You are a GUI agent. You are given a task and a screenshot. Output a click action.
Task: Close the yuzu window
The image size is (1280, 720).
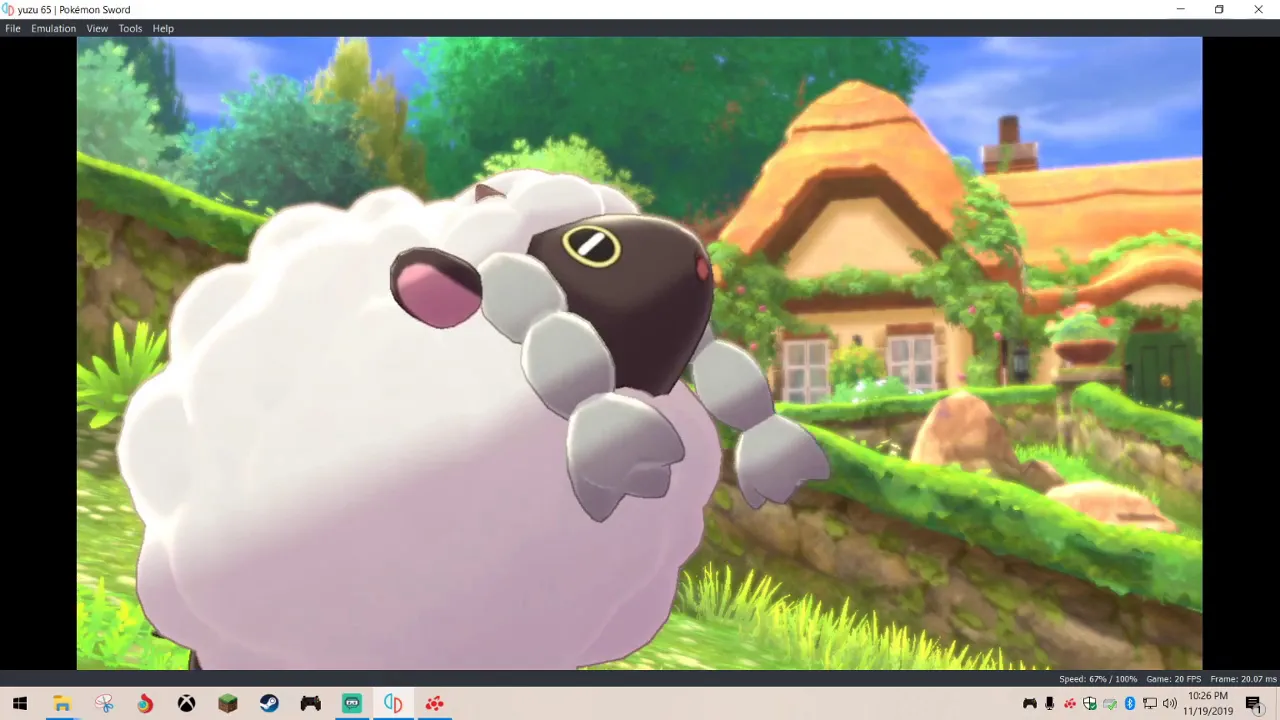click(x=1258, y=9)
